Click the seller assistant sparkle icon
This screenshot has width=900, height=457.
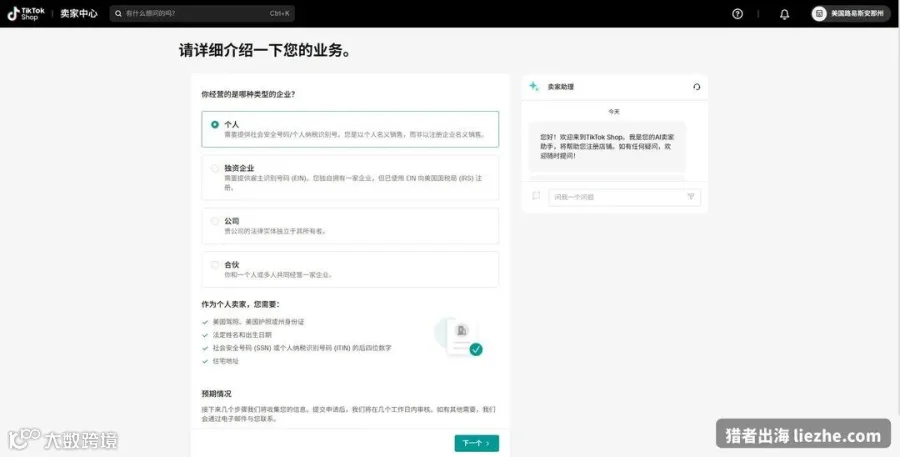click(x=534, y=86)
